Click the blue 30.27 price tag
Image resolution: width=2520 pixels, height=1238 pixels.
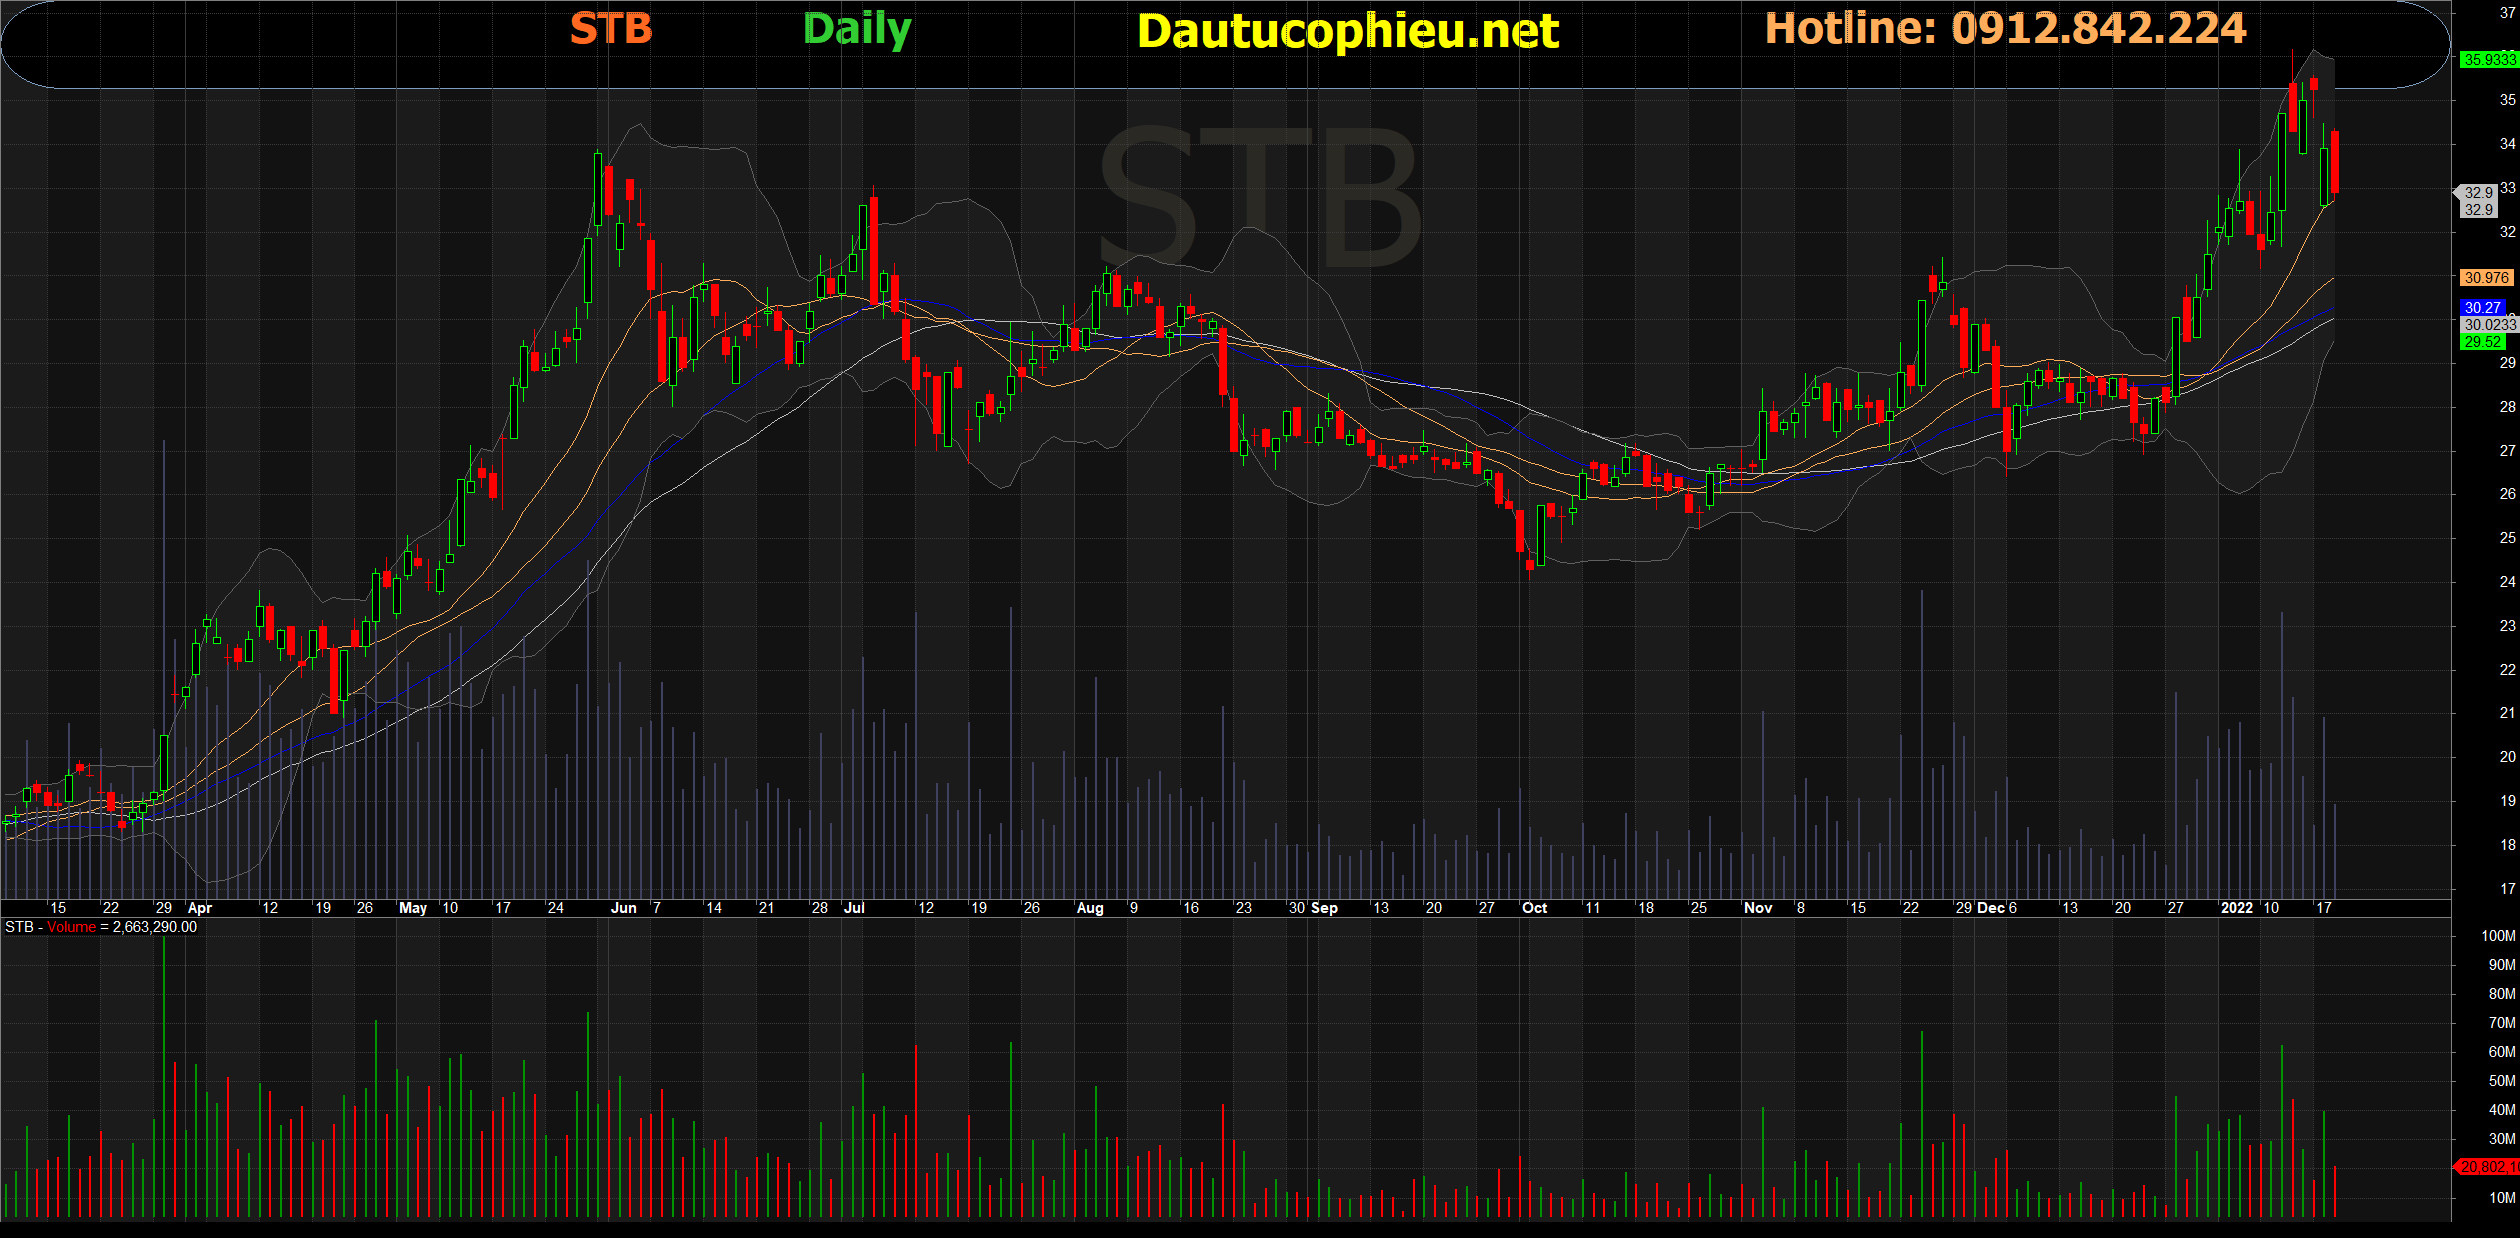point(2482,308)
